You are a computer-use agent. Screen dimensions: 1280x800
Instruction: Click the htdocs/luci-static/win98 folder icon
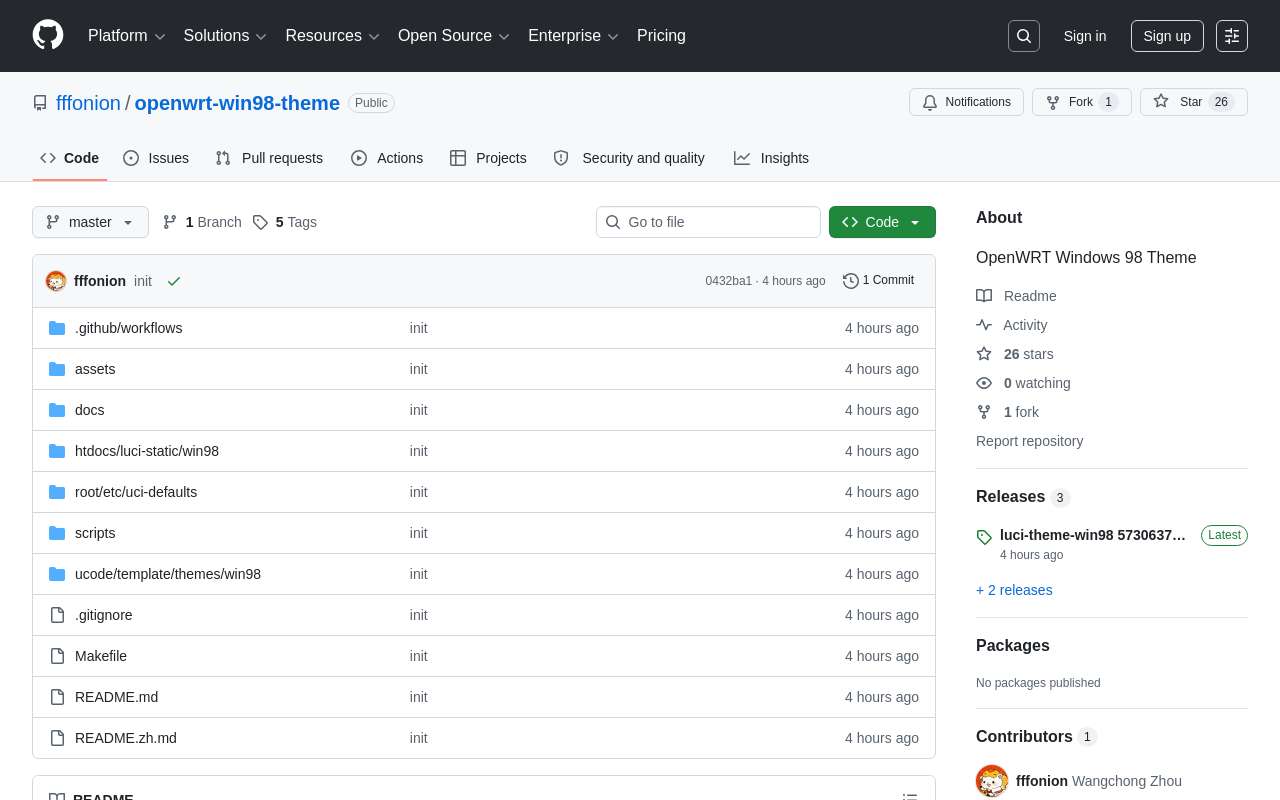click(57, 451)
